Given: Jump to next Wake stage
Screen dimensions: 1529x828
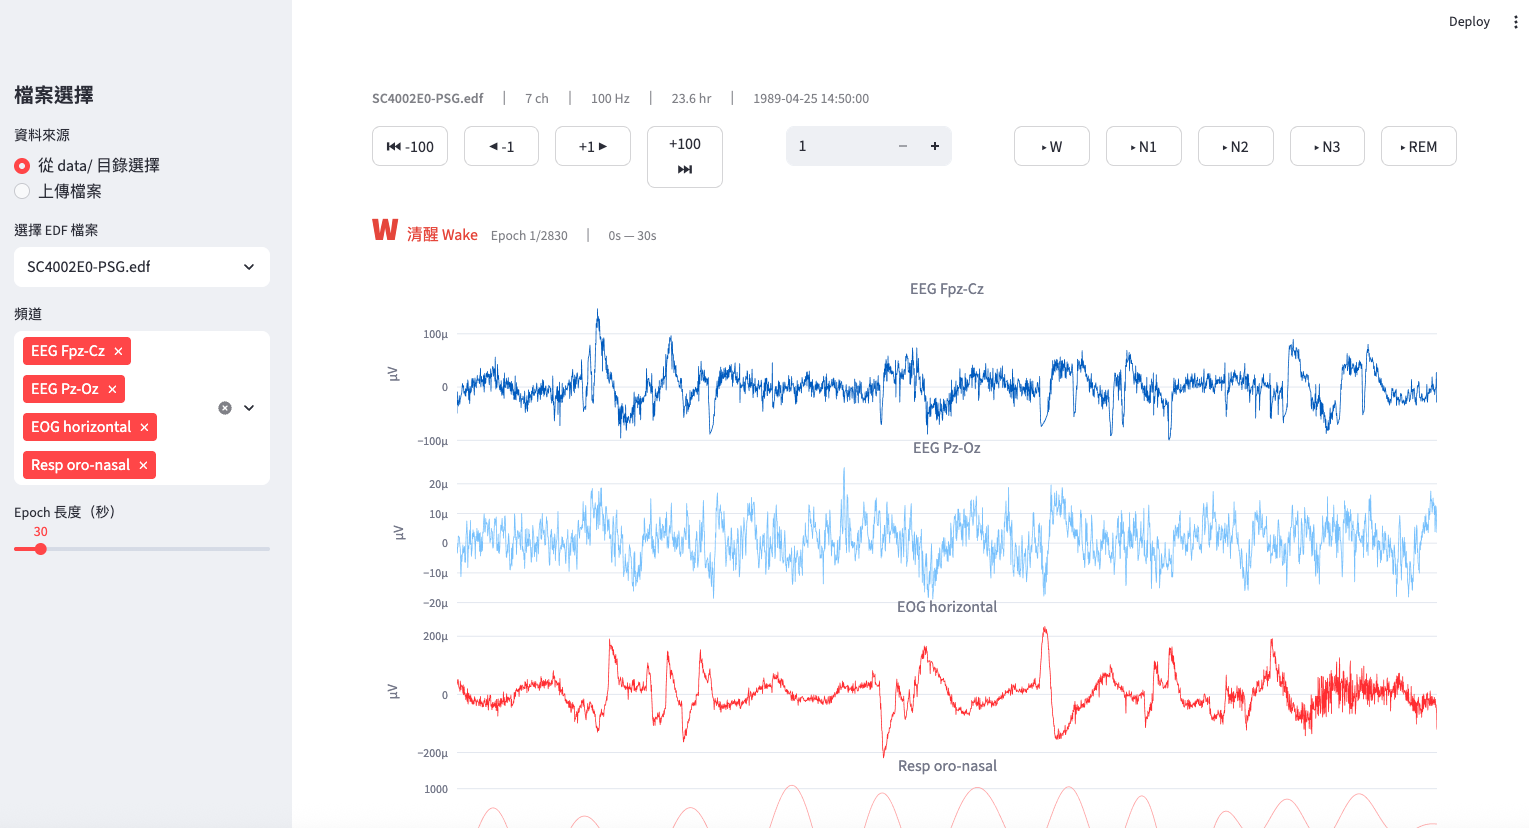Looking at the screenshot, I should pyautogui.click(x=1052, y=146).
